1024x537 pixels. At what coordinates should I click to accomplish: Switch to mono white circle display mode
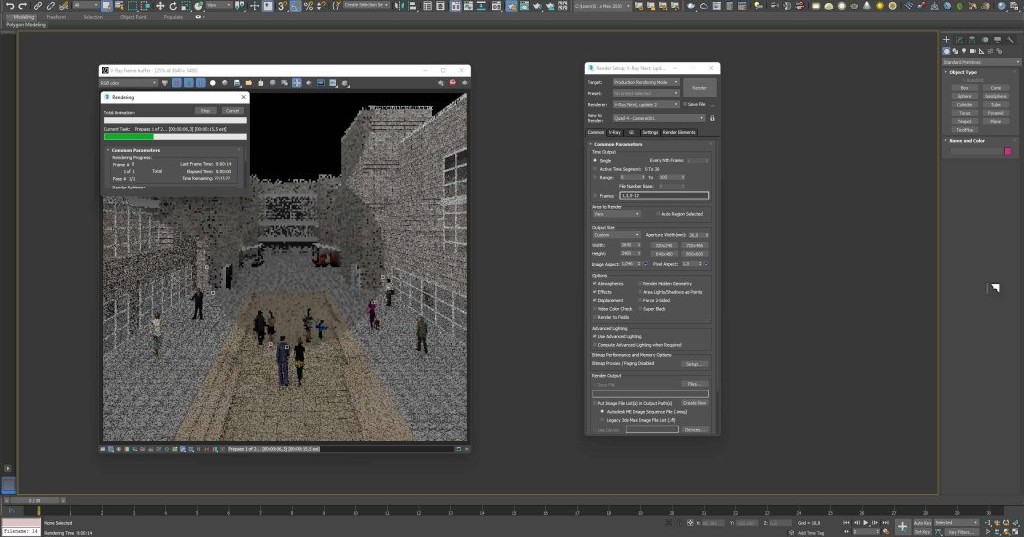click(x=212, y=83)
